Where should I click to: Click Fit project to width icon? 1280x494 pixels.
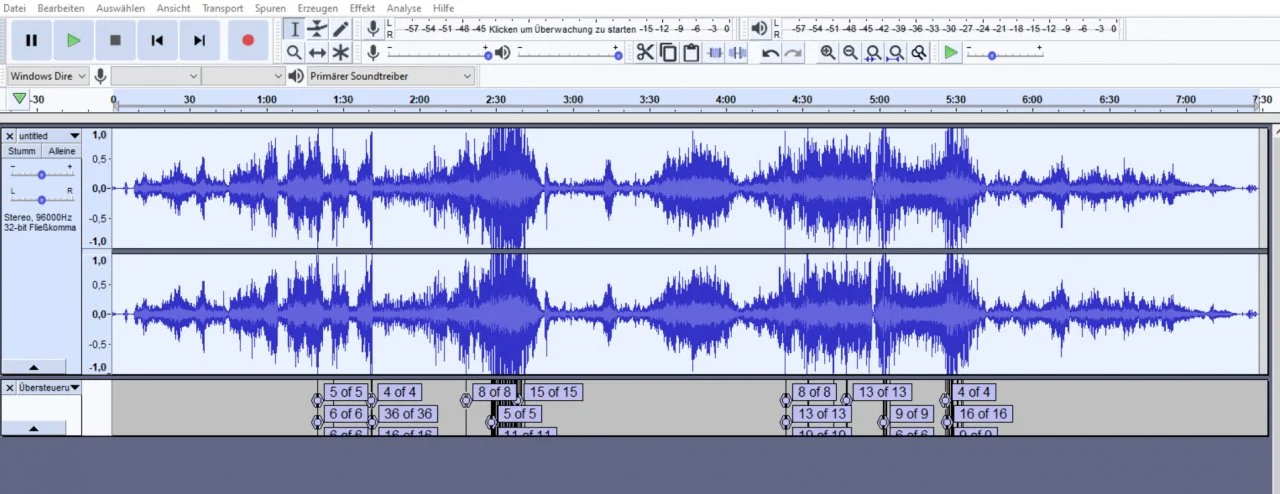[x=896, y=52]
